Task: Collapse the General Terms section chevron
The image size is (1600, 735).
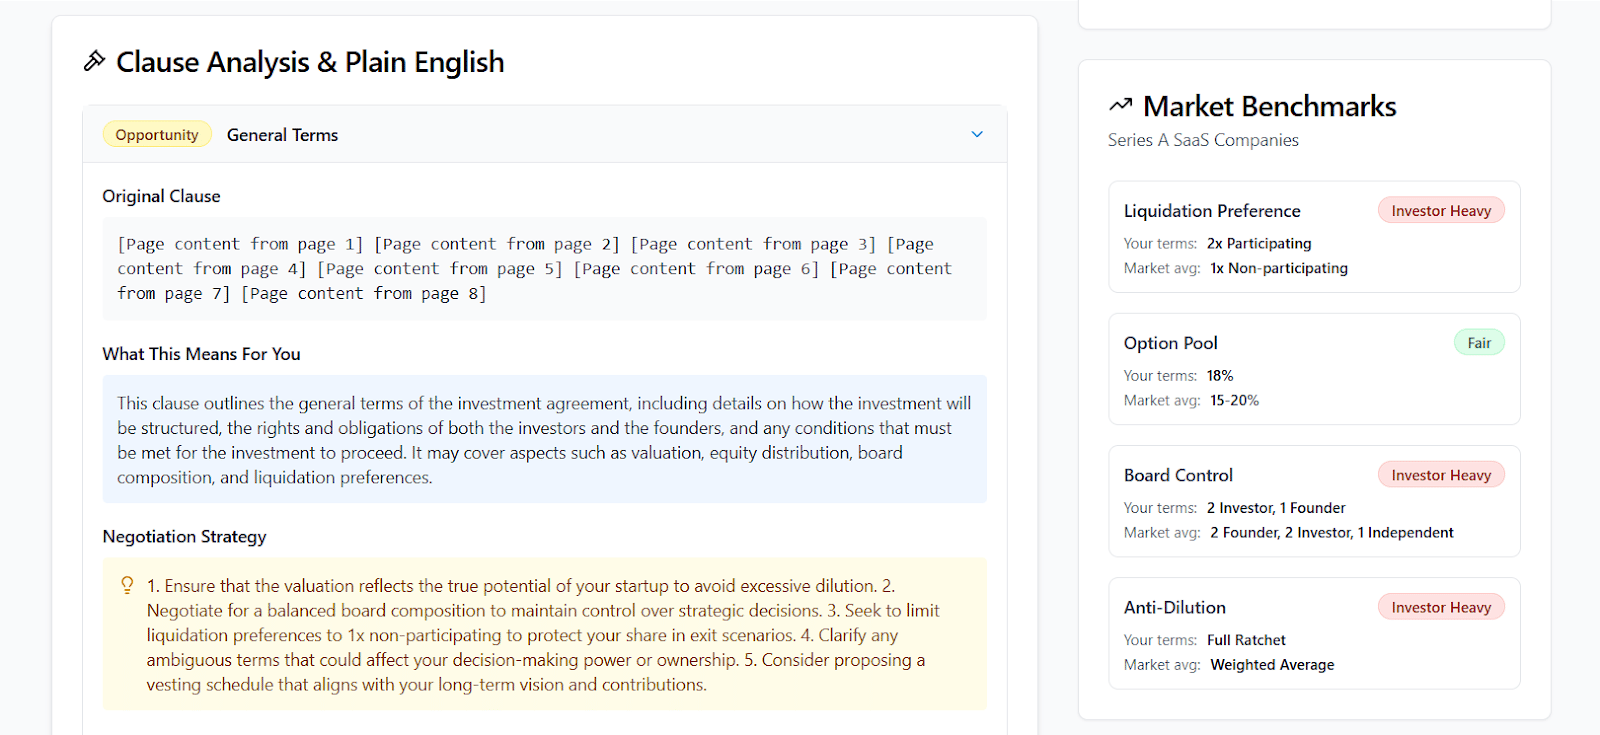Action: click(977, 135)
